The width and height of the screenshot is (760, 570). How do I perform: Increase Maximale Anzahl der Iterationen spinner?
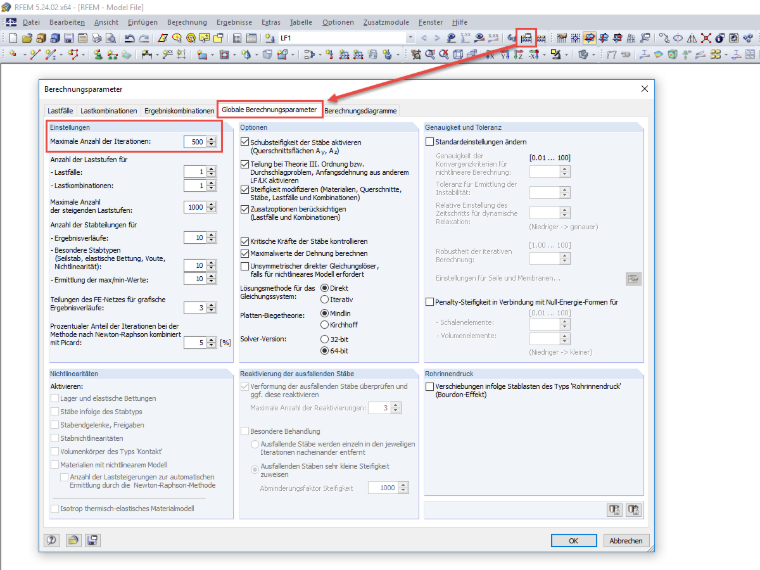pyautogui.click(x=211, y=139)
